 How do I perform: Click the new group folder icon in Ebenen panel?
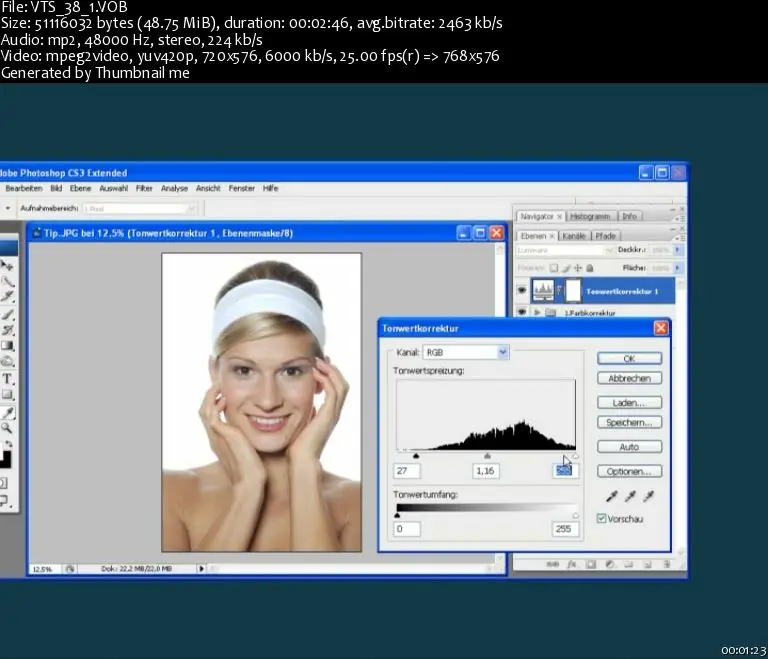628,564
